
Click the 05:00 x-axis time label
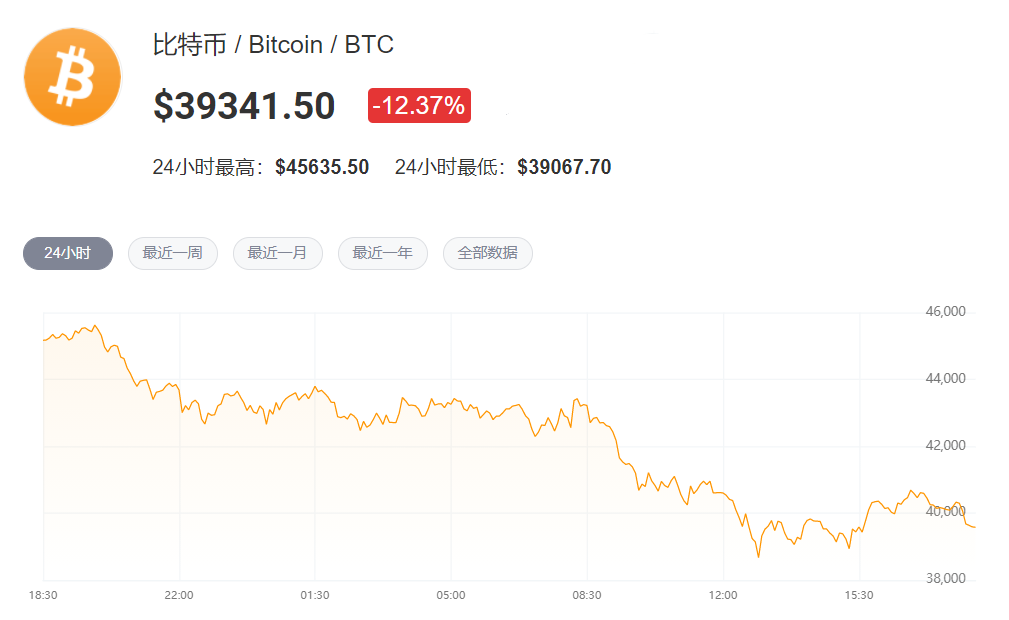pos(451,595)
